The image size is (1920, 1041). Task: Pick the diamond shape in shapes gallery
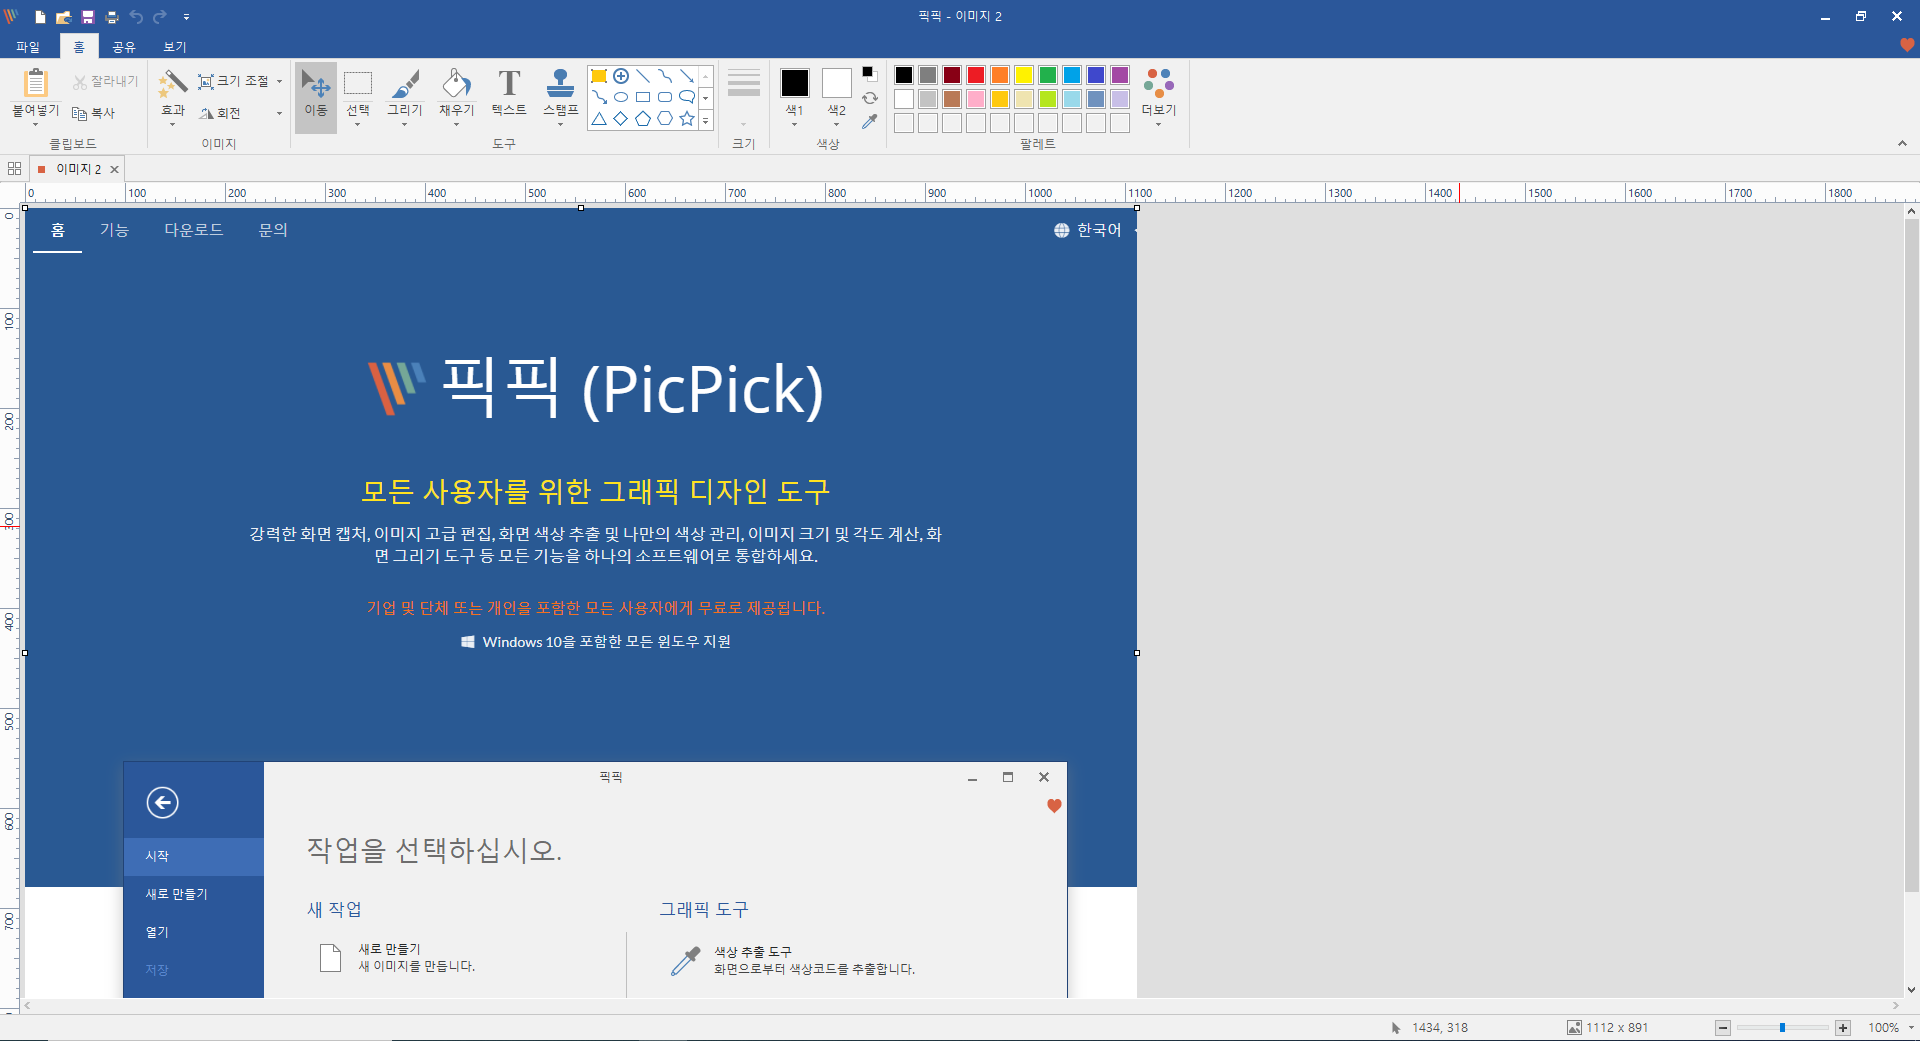(x=621, y=119)
